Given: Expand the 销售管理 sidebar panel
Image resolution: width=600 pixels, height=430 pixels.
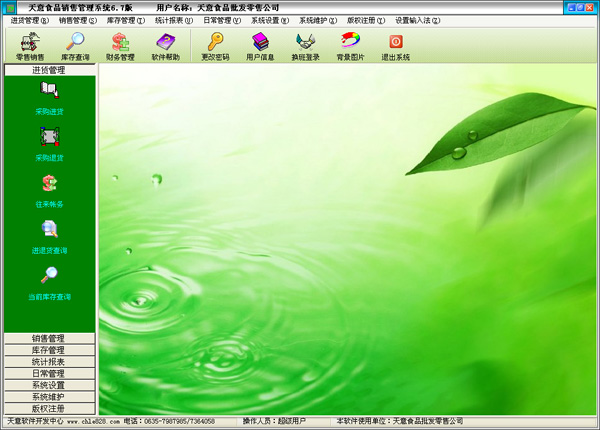Looking at the screenshot, I should [x=49, y=339].
